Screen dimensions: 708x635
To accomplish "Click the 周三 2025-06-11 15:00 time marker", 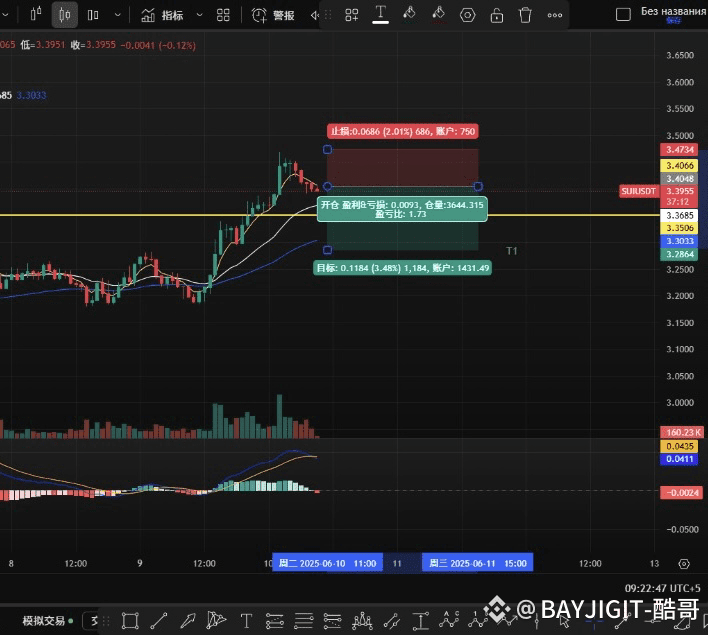I will click(477, 563).
